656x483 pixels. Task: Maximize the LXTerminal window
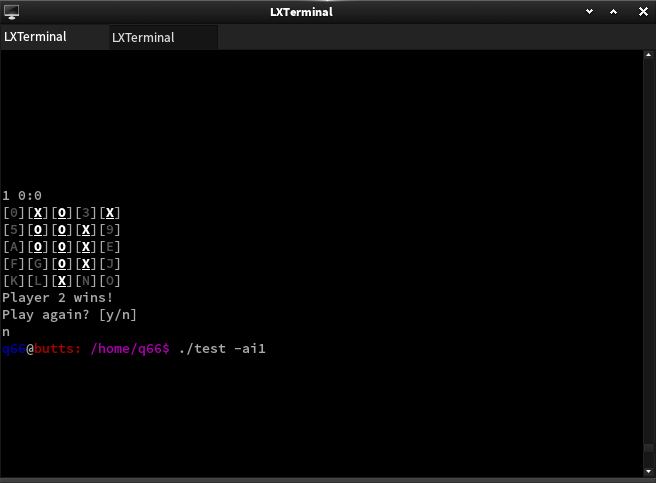pos(613,12)
